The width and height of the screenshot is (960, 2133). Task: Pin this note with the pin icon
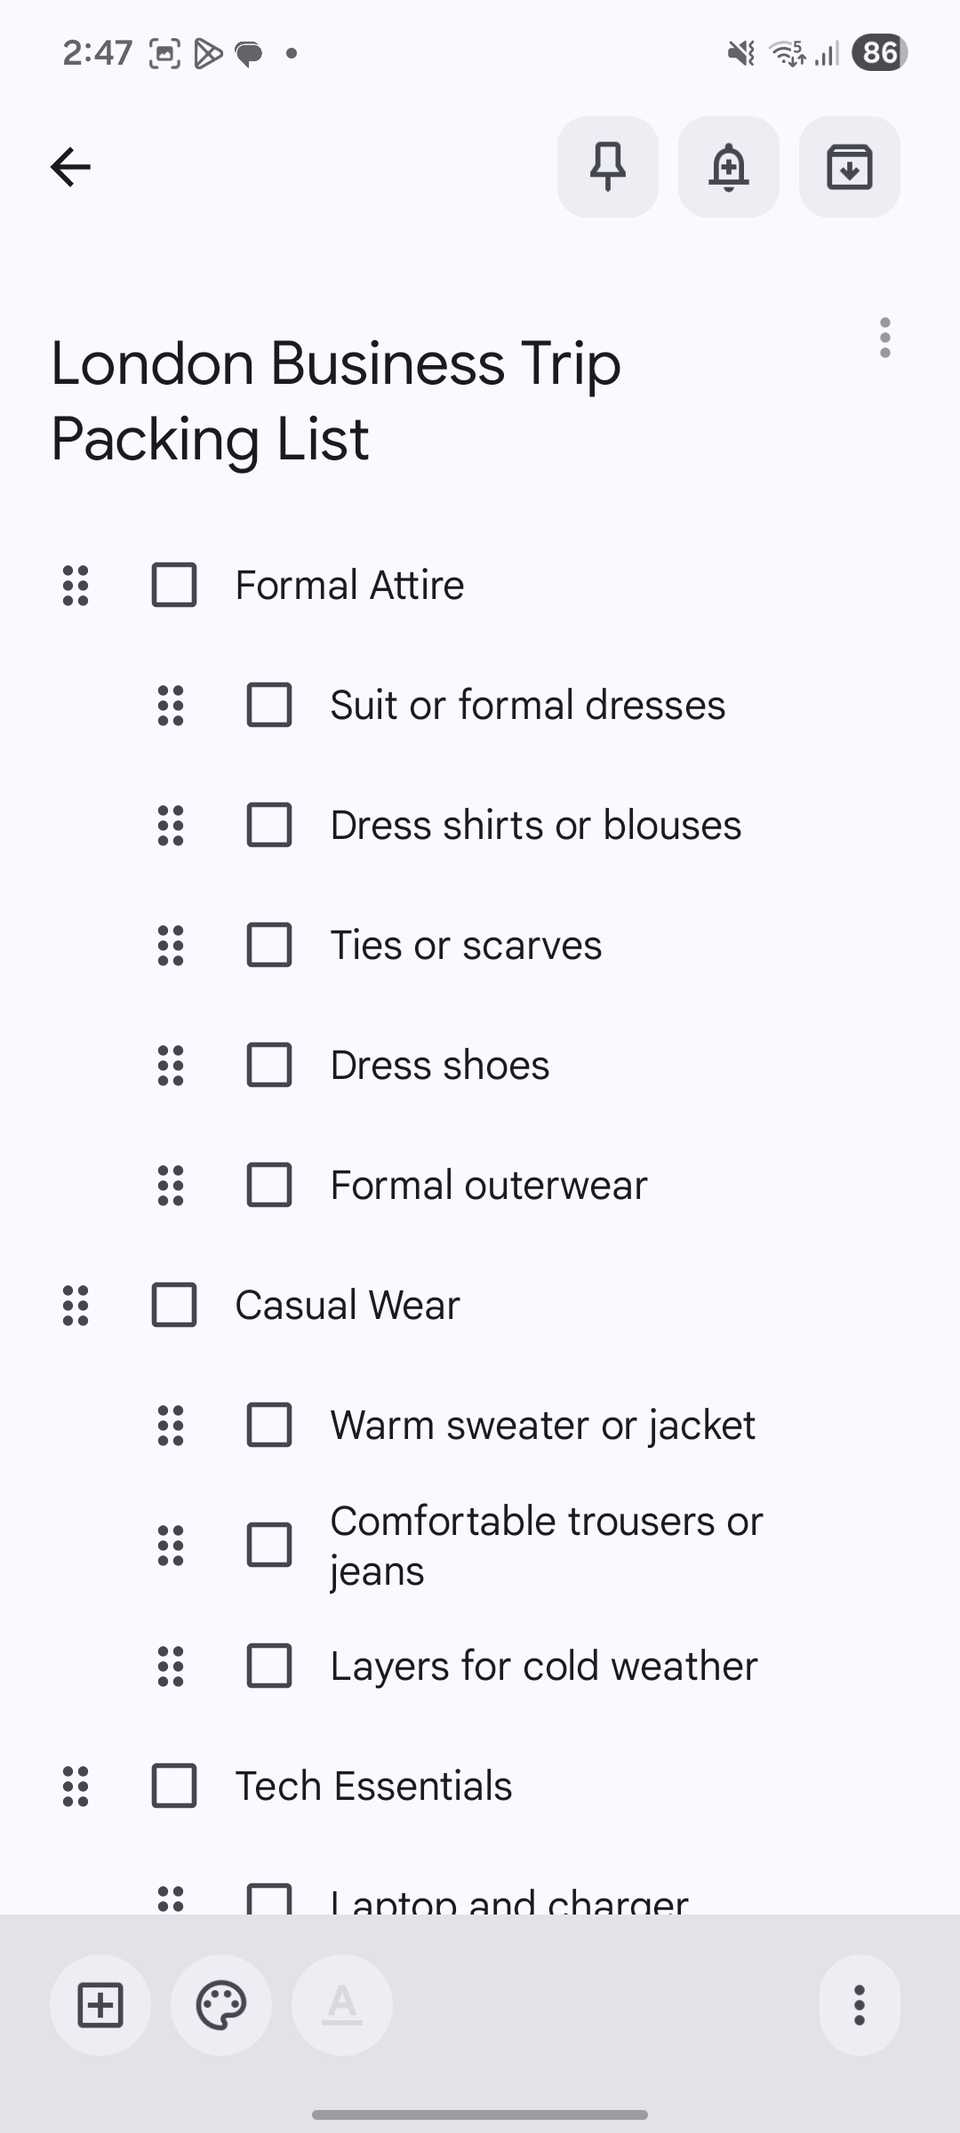[608, 167]
